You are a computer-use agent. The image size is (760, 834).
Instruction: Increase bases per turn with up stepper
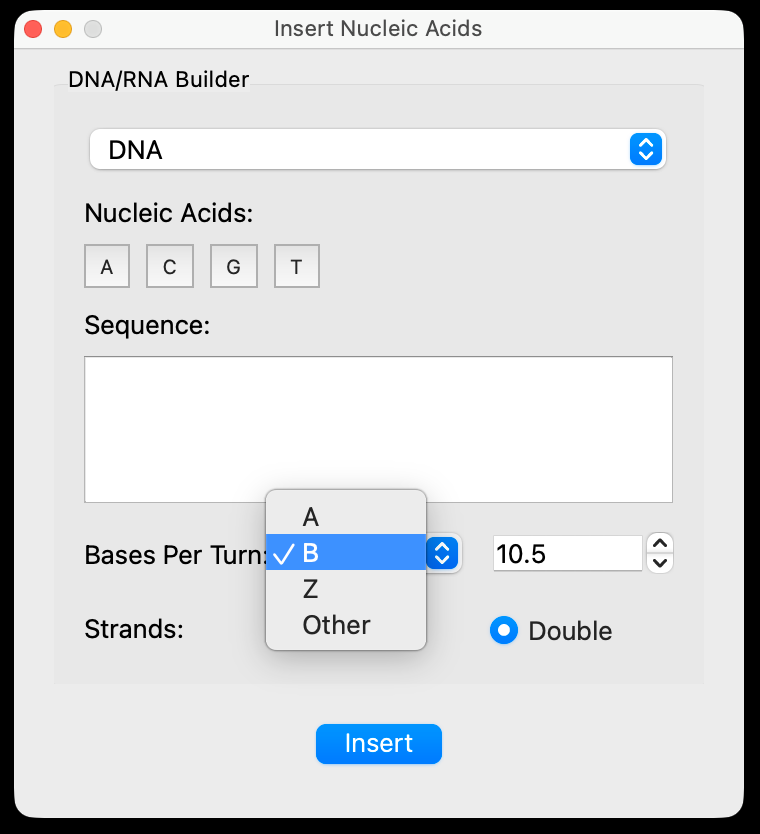(660, 543)
